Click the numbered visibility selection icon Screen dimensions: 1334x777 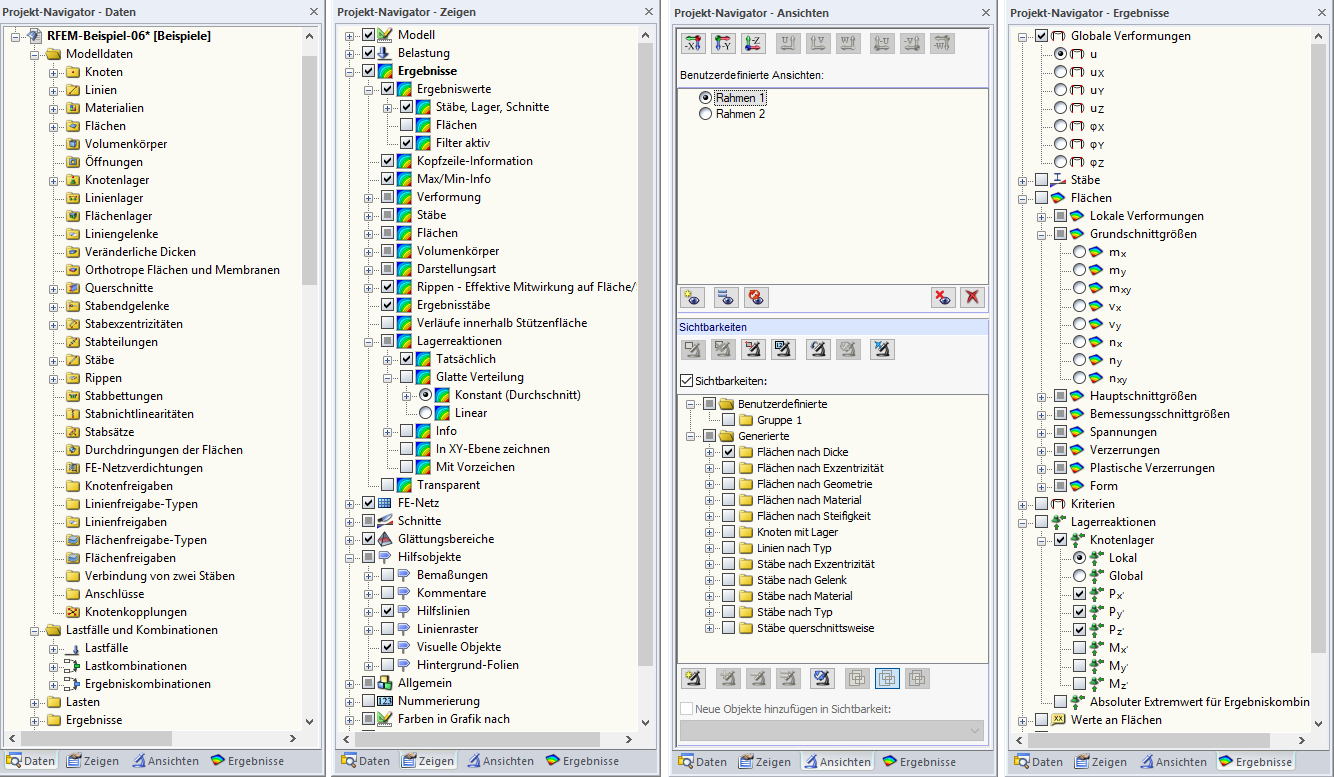pyautogui.click(x=785, y=349)
